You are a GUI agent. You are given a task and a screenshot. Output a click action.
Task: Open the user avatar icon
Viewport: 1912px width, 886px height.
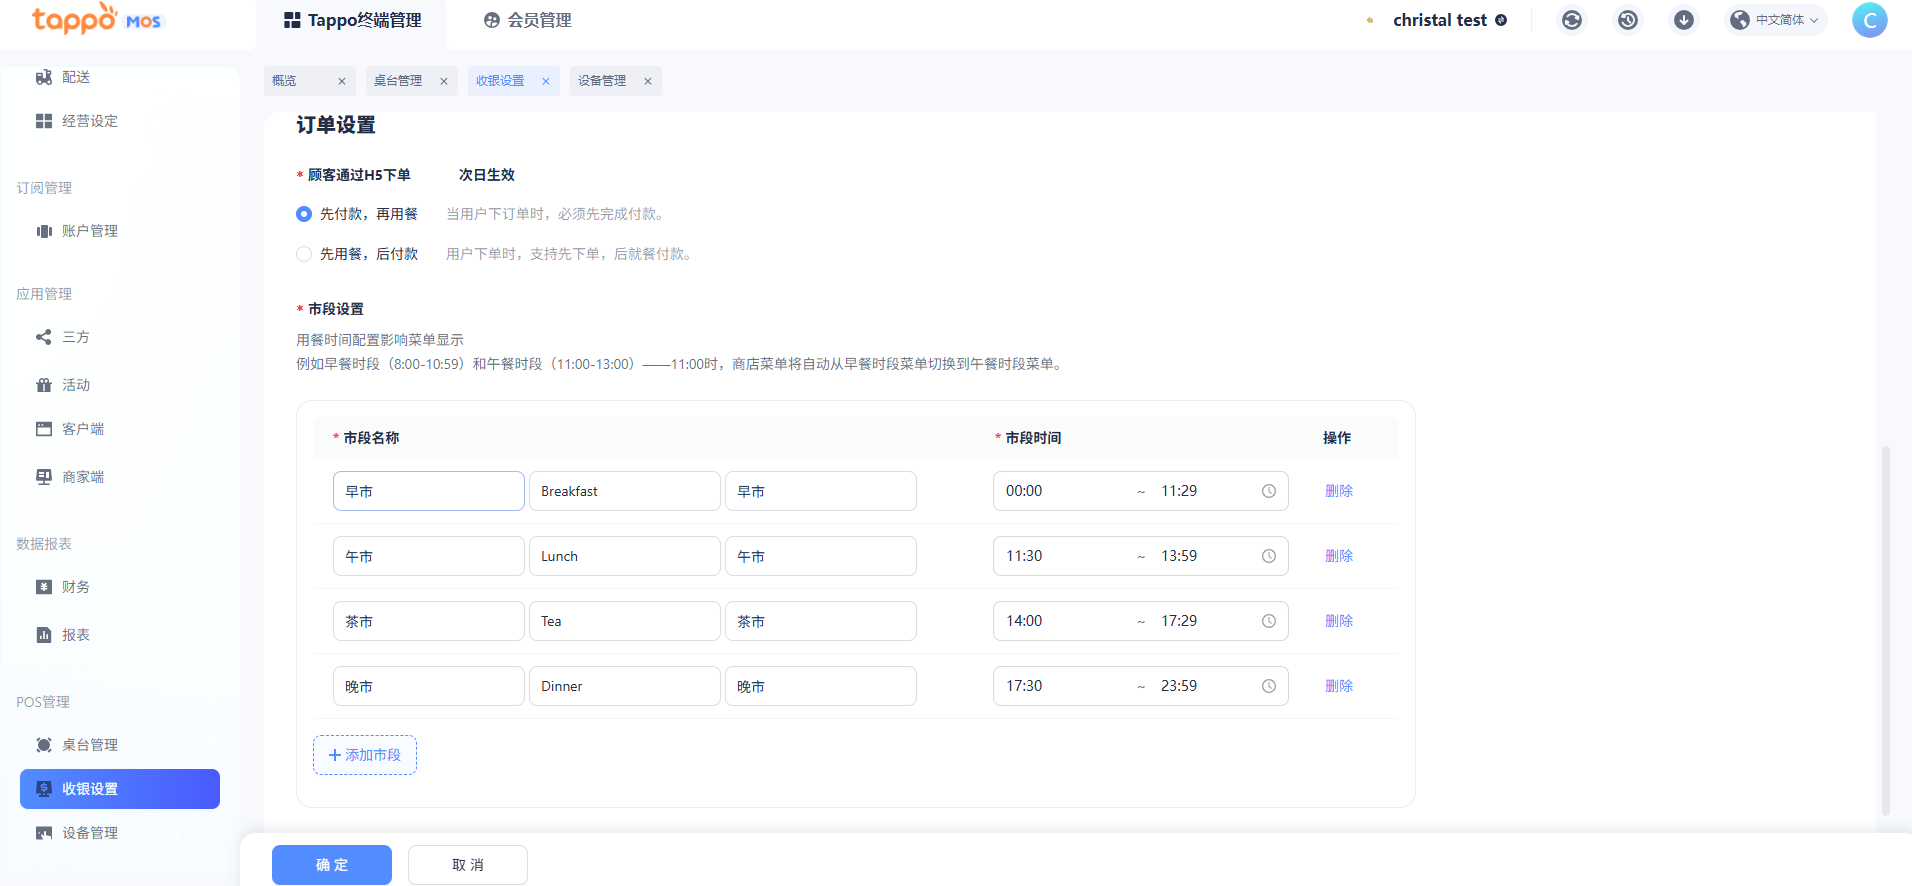[1869, 20]
